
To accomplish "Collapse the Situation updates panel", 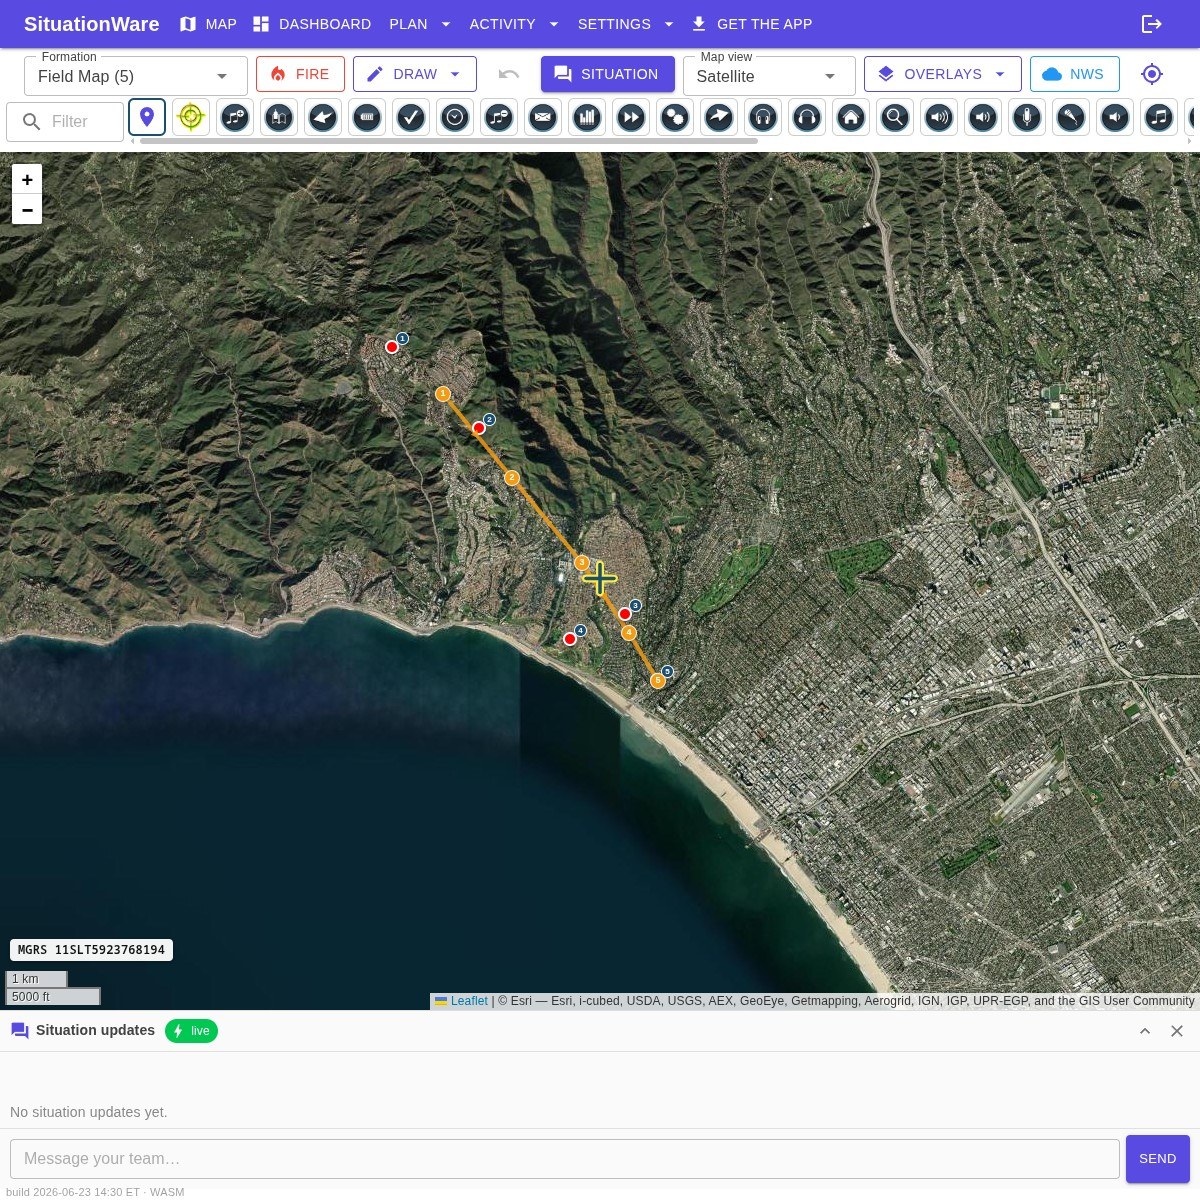I will tap(1145, 1031).
